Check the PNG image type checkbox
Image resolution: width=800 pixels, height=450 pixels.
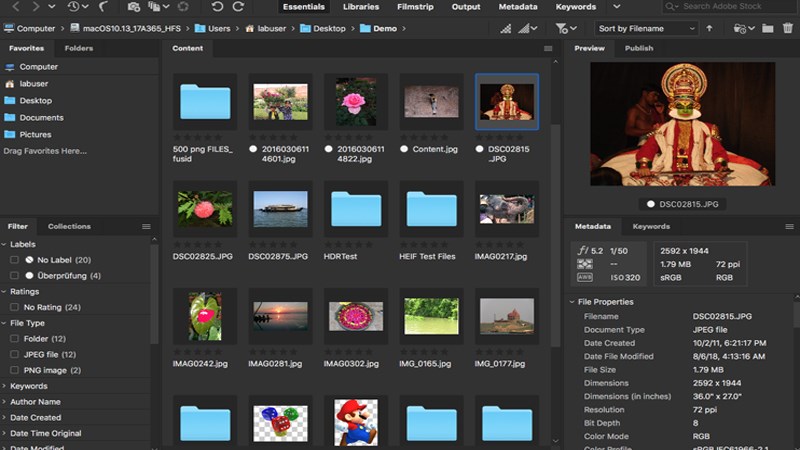pyautogui.click(x=14, y=370)
